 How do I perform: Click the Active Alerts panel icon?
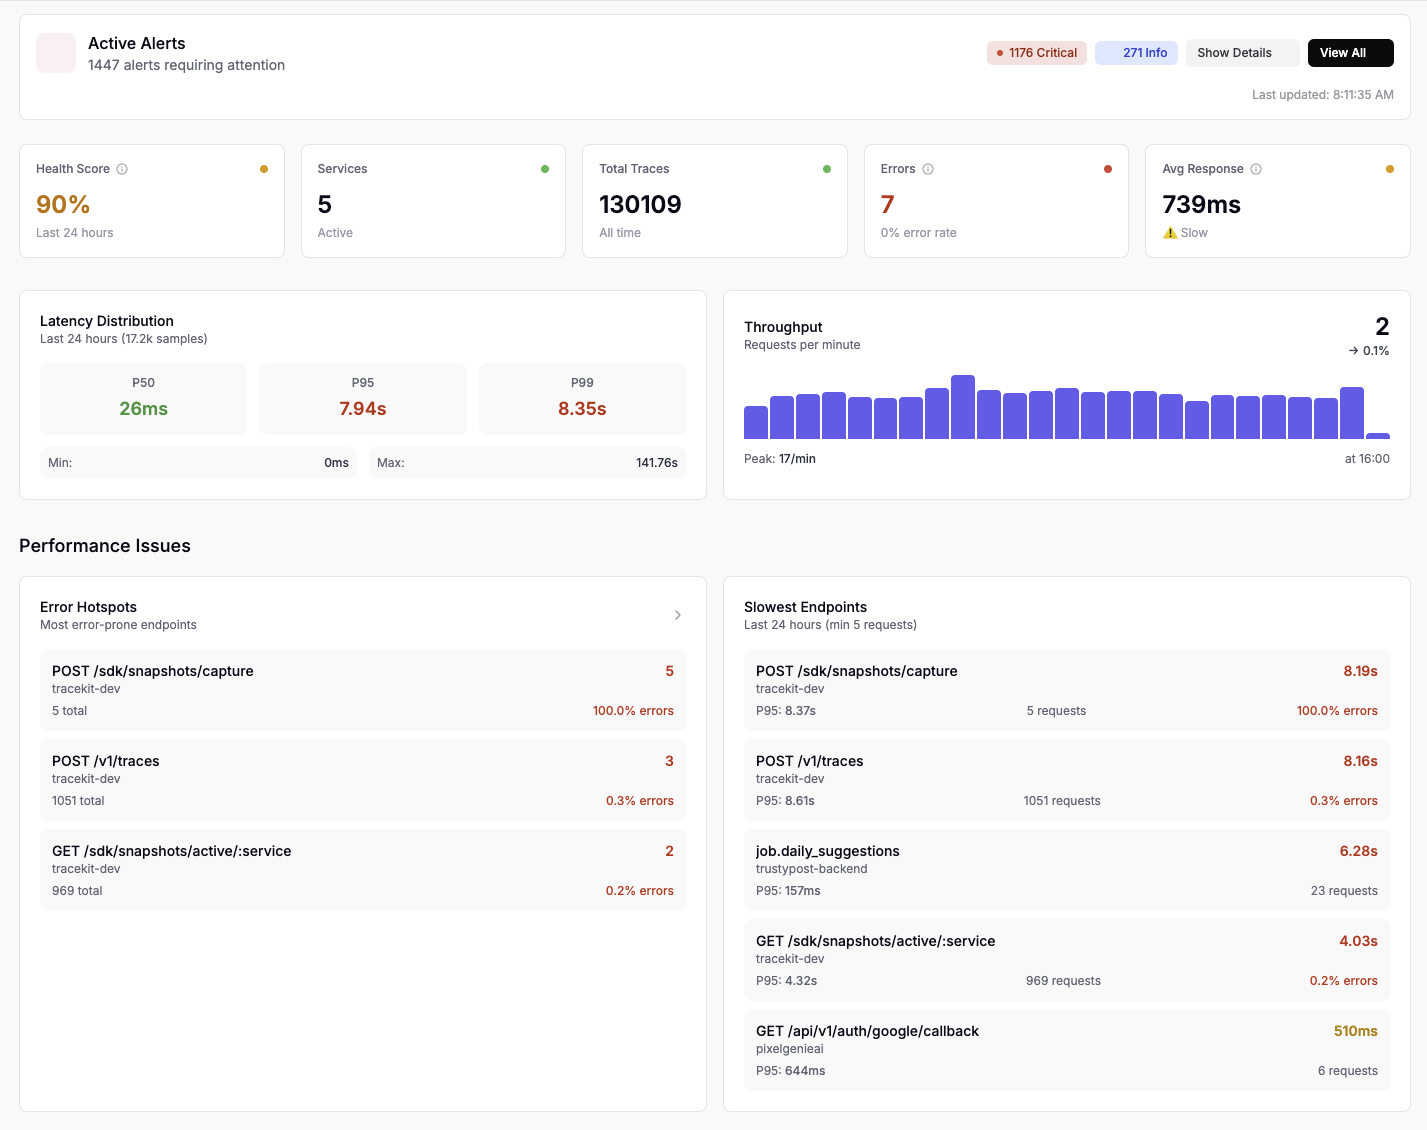point(55,53)
